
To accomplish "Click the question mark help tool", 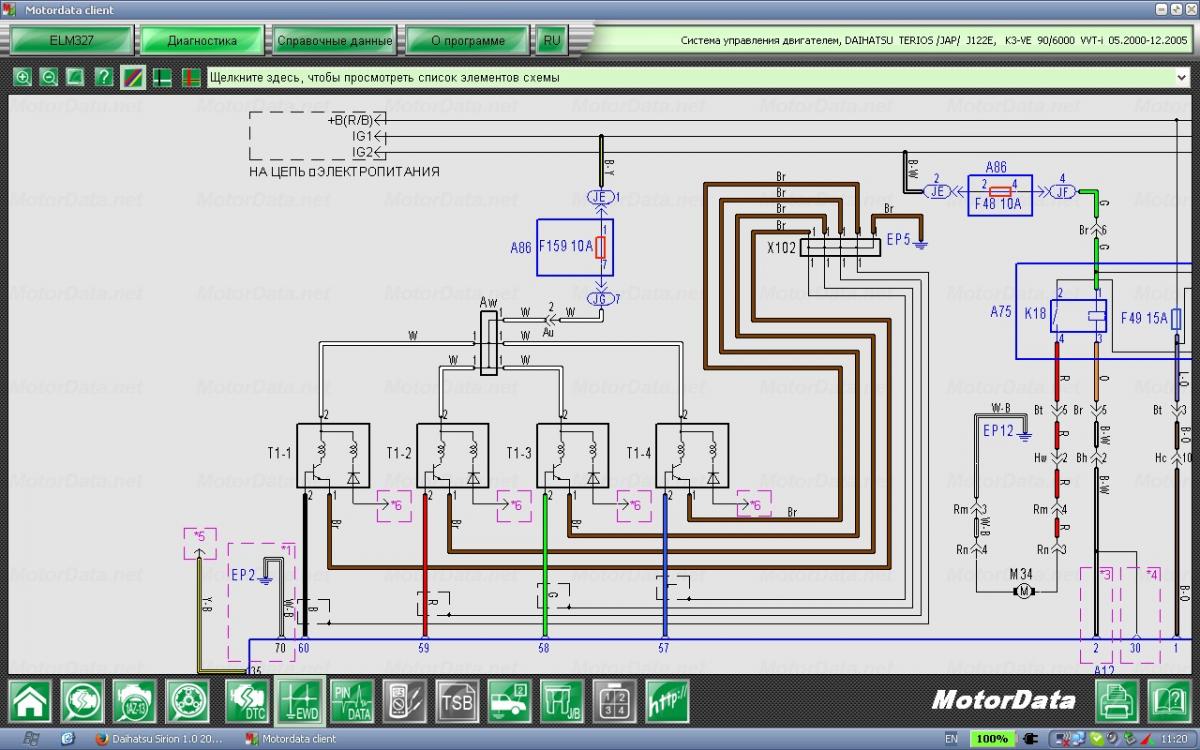I will (103, 77).
